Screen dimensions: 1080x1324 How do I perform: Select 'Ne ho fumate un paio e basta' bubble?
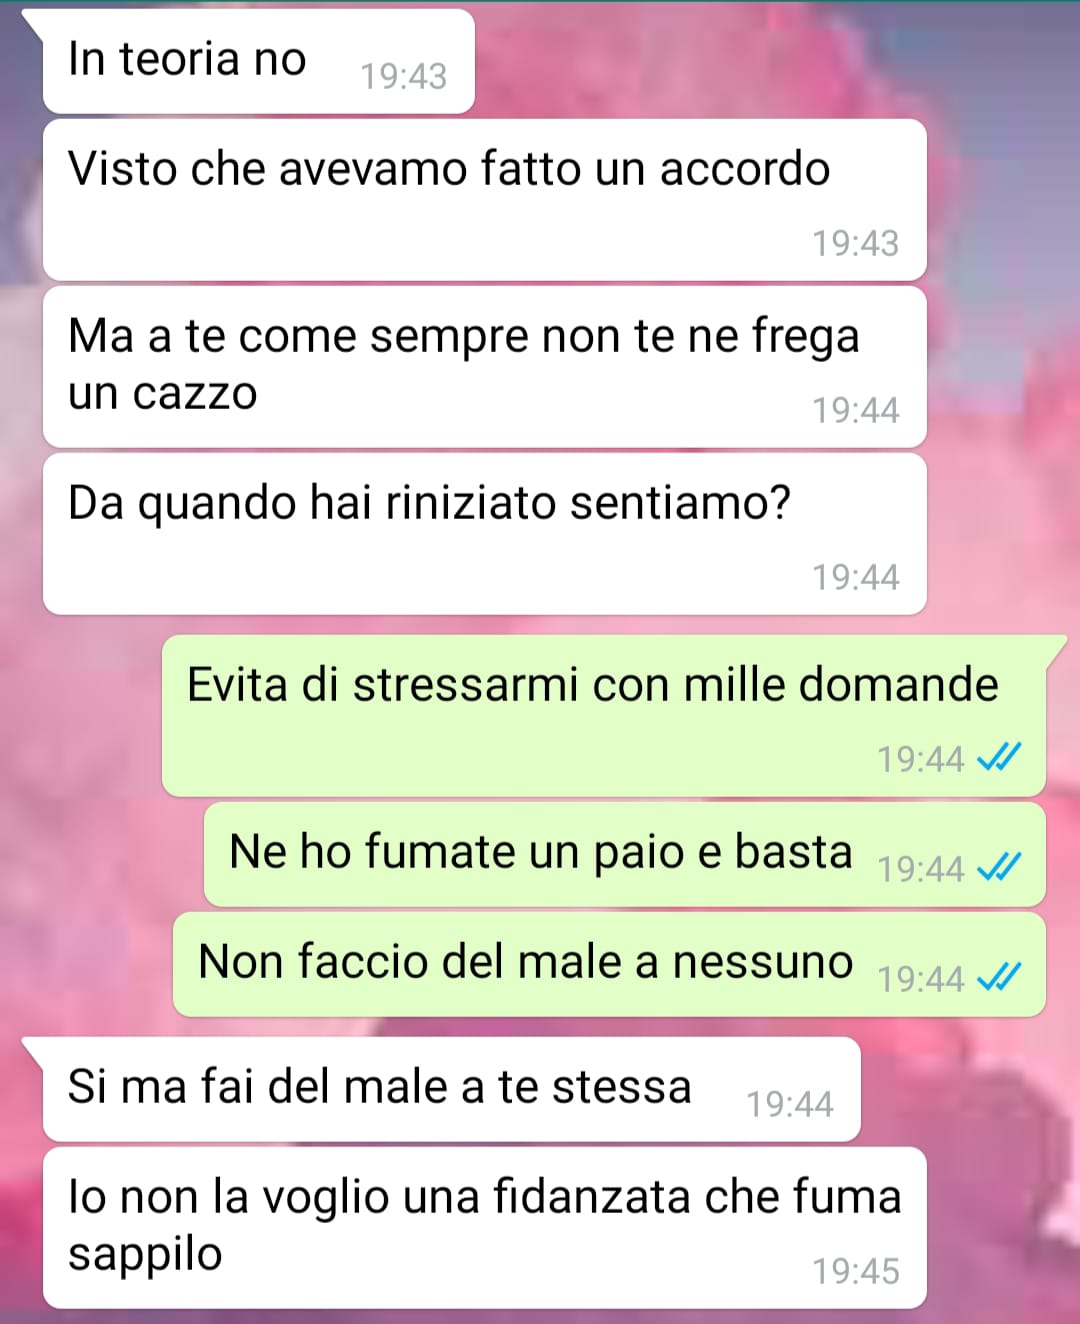point(625,855)
